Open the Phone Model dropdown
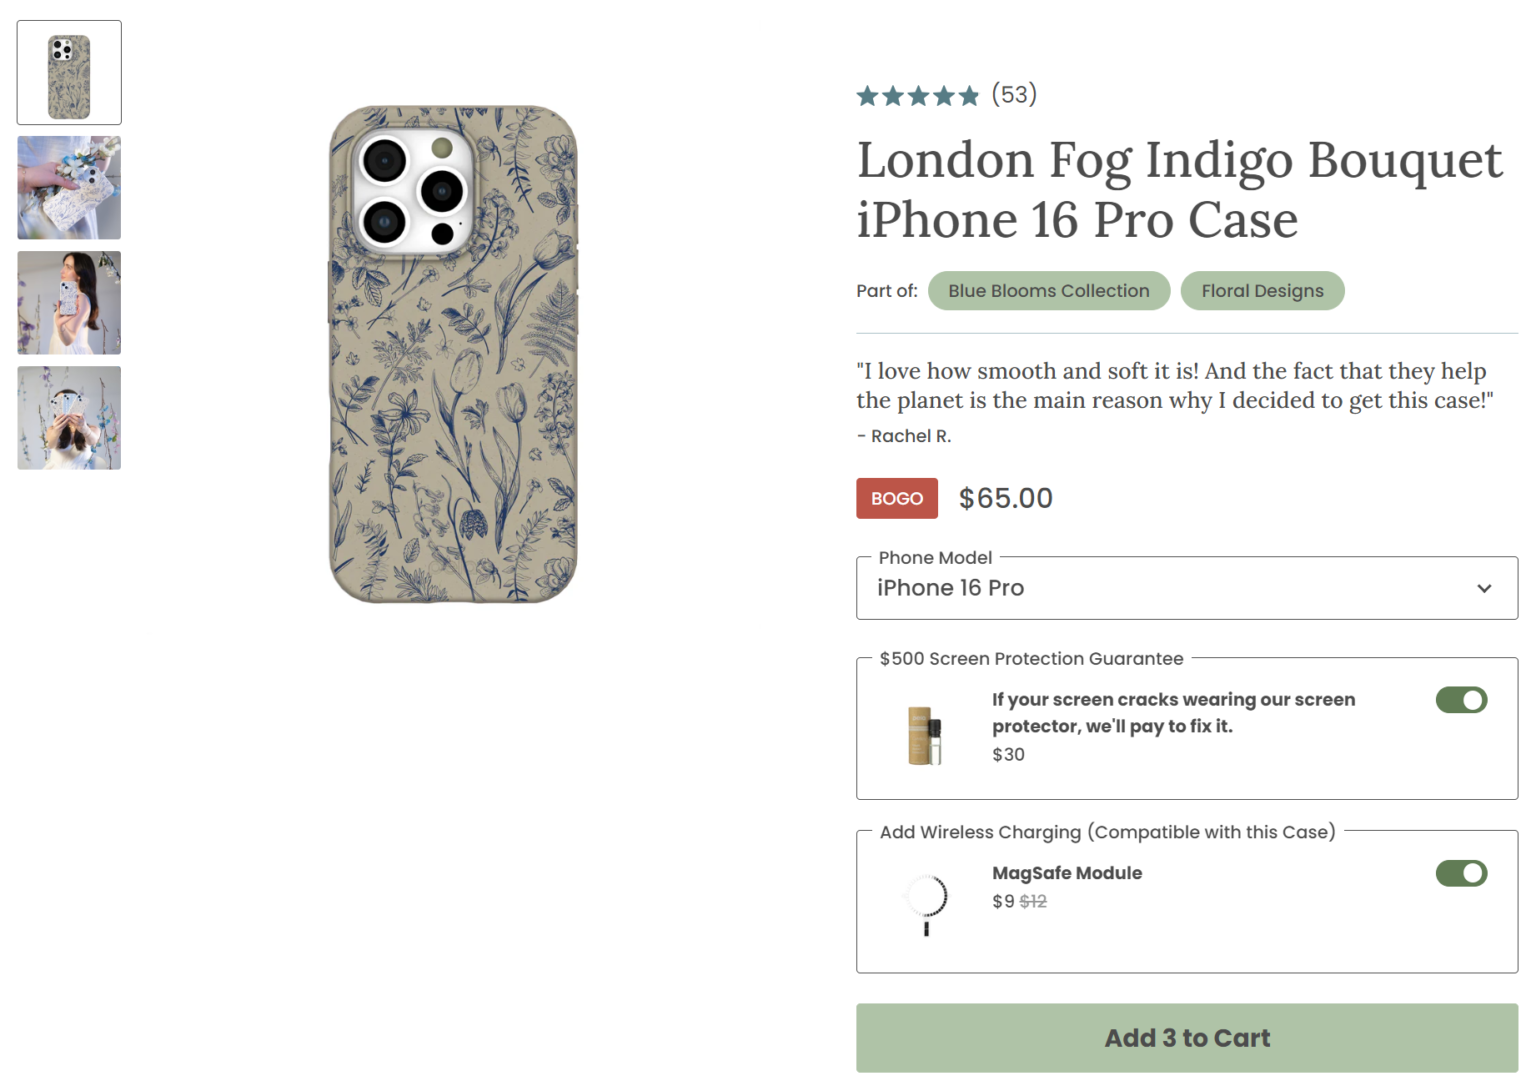Screen dimensions: 1536x1081 pyautogui.click(x=1186, y=588)
